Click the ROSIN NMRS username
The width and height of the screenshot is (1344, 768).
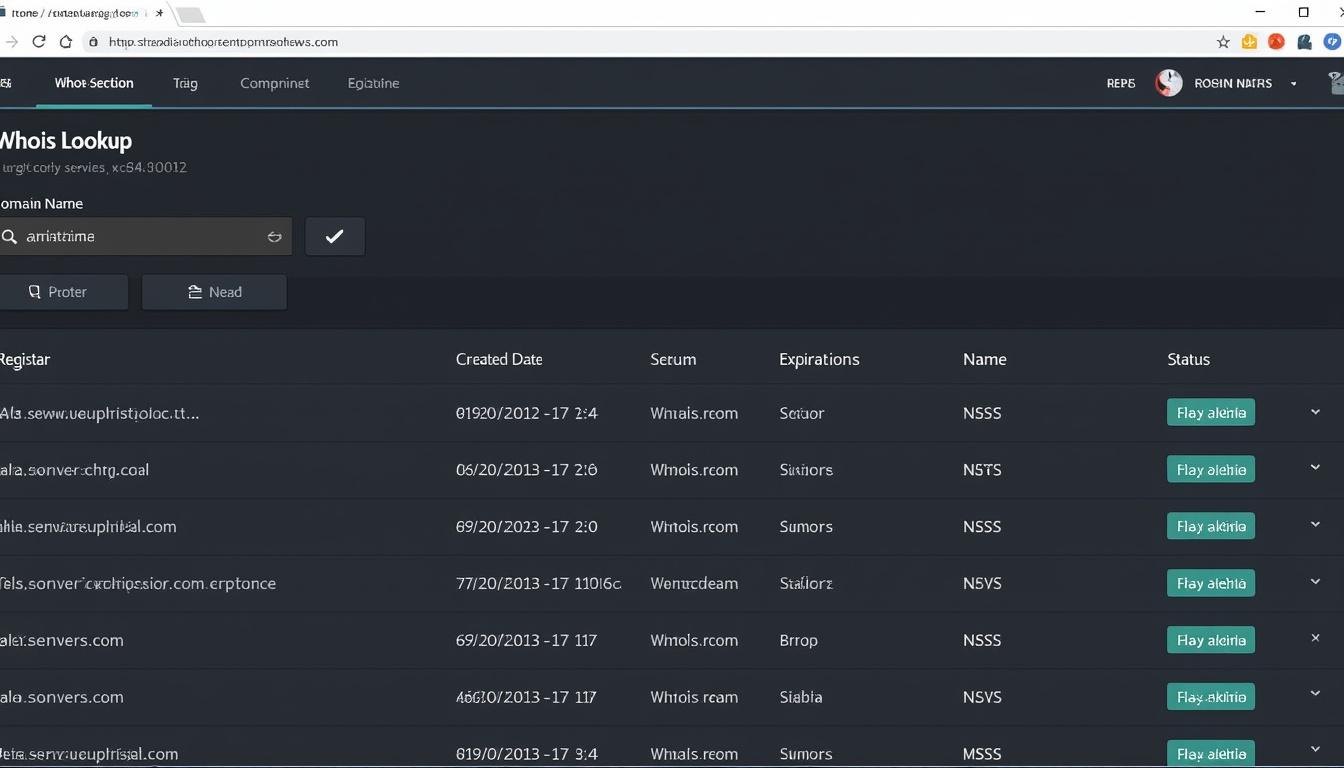pos(1233,83)
